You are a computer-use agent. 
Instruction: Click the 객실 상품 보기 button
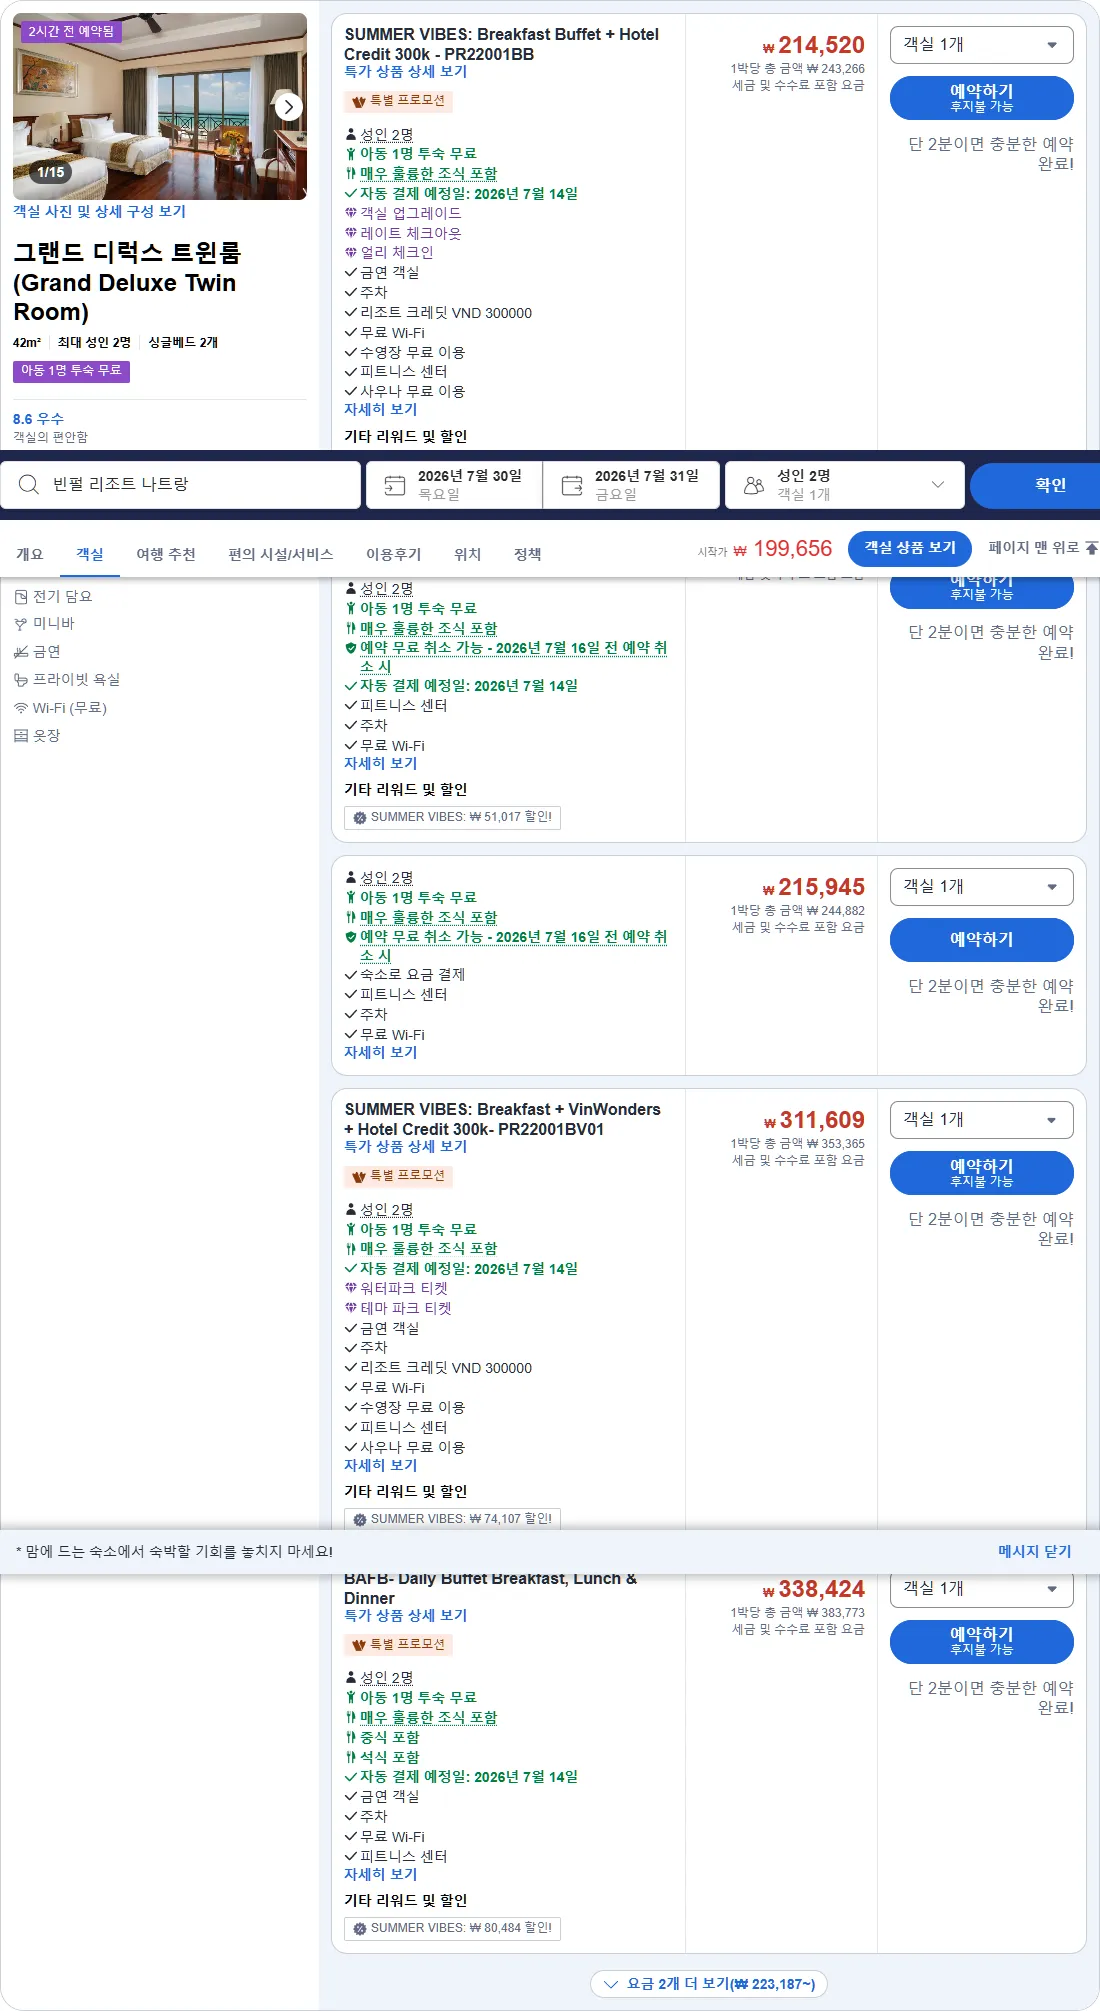point(910,548)
